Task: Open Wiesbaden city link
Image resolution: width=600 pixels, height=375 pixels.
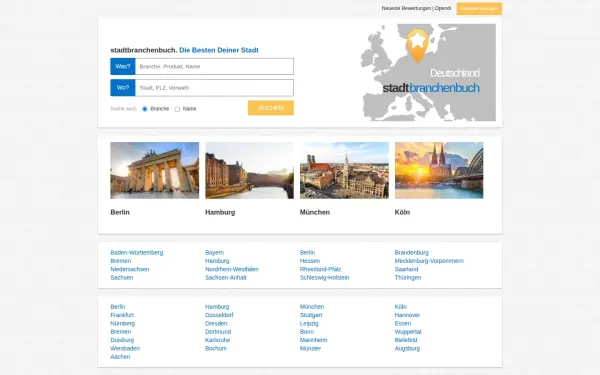Action: coord(125,349)
